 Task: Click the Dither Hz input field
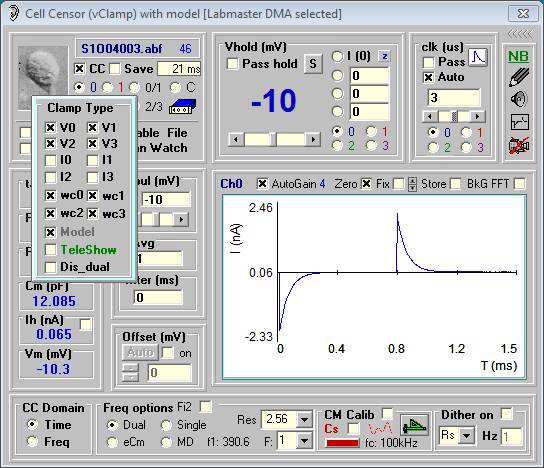[x=512, y=436]
